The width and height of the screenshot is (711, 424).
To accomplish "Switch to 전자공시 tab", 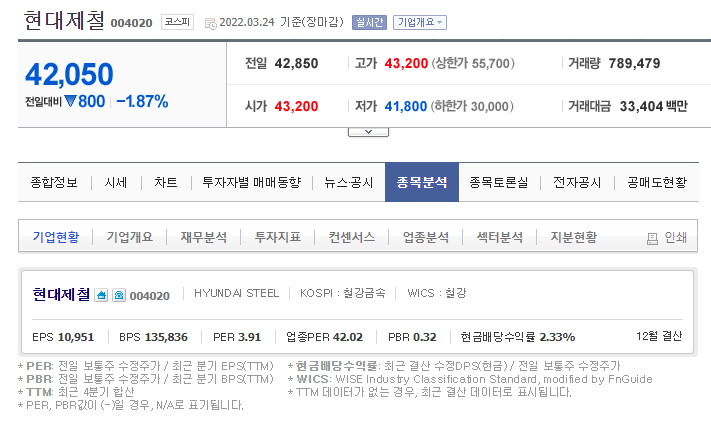I will click(x=577, y=182).
